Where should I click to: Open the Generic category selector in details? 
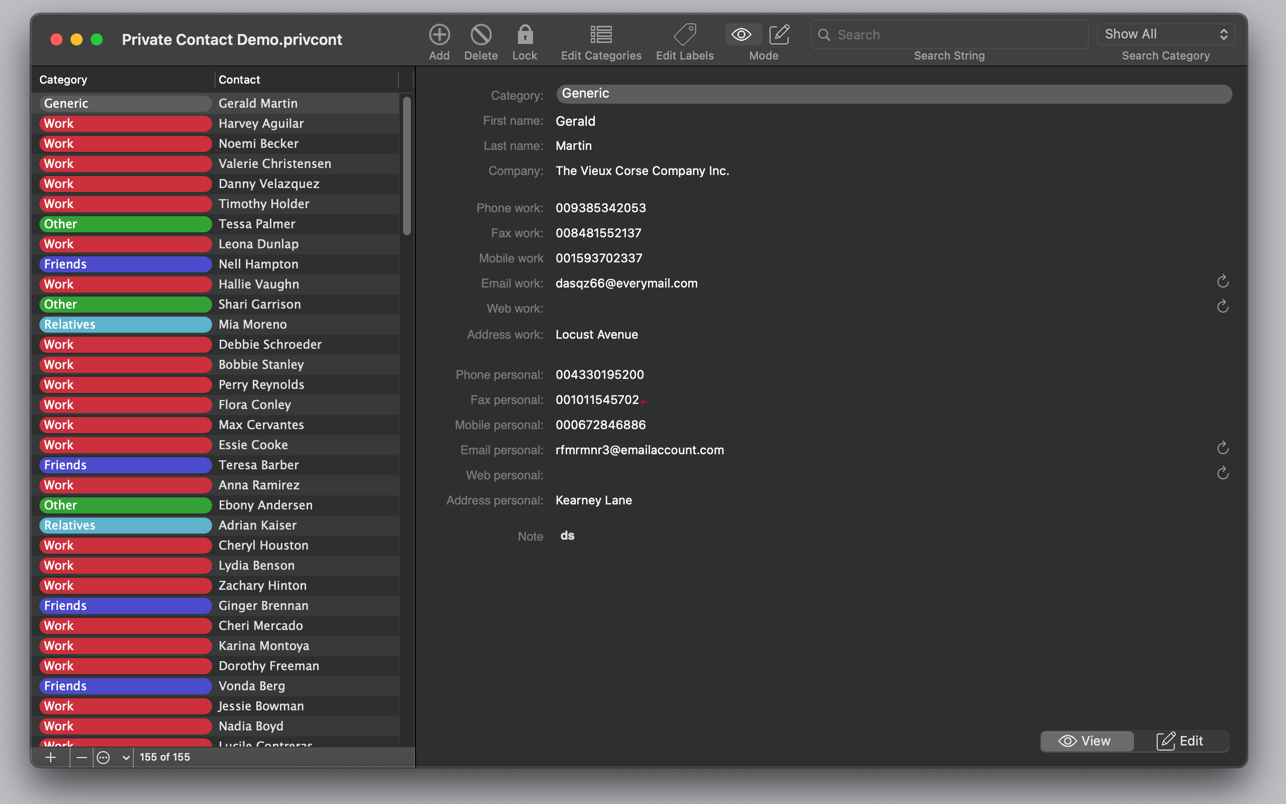click(x=893, y=94)
